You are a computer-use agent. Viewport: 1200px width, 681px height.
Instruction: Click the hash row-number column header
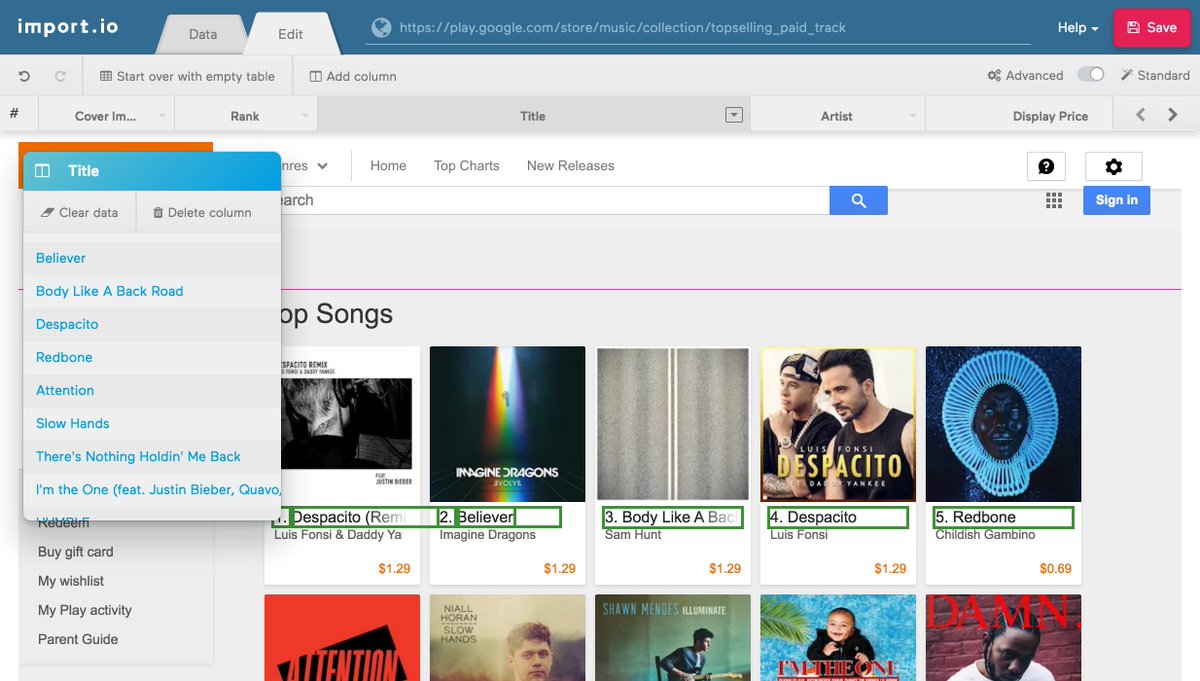point(14,114)
